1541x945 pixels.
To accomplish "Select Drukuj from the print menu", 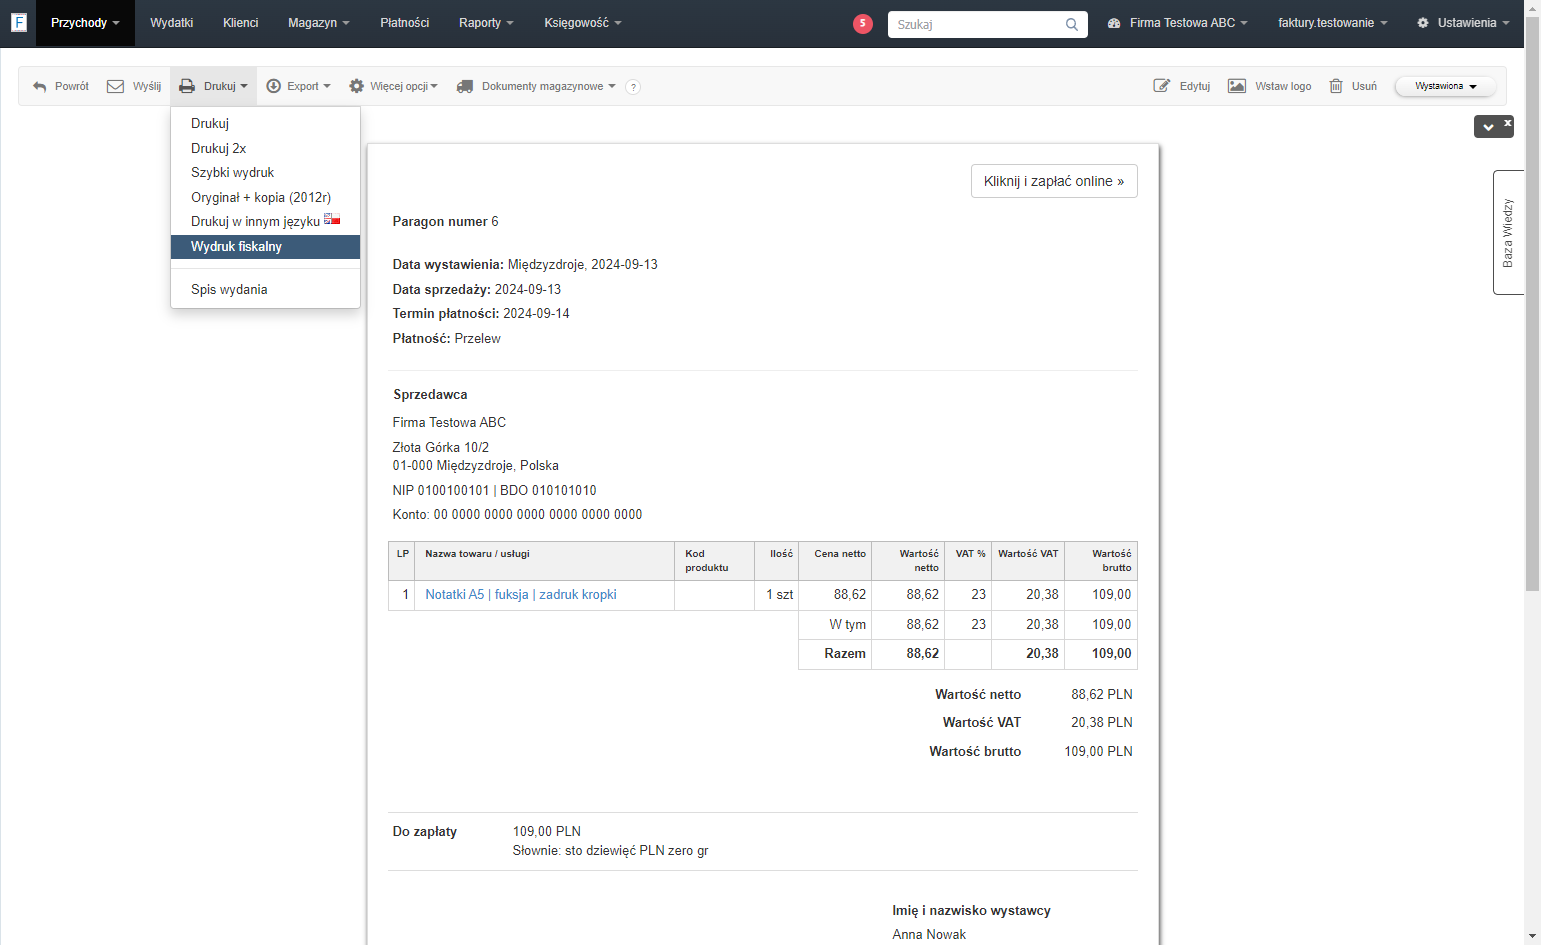I will pos(265,124).
